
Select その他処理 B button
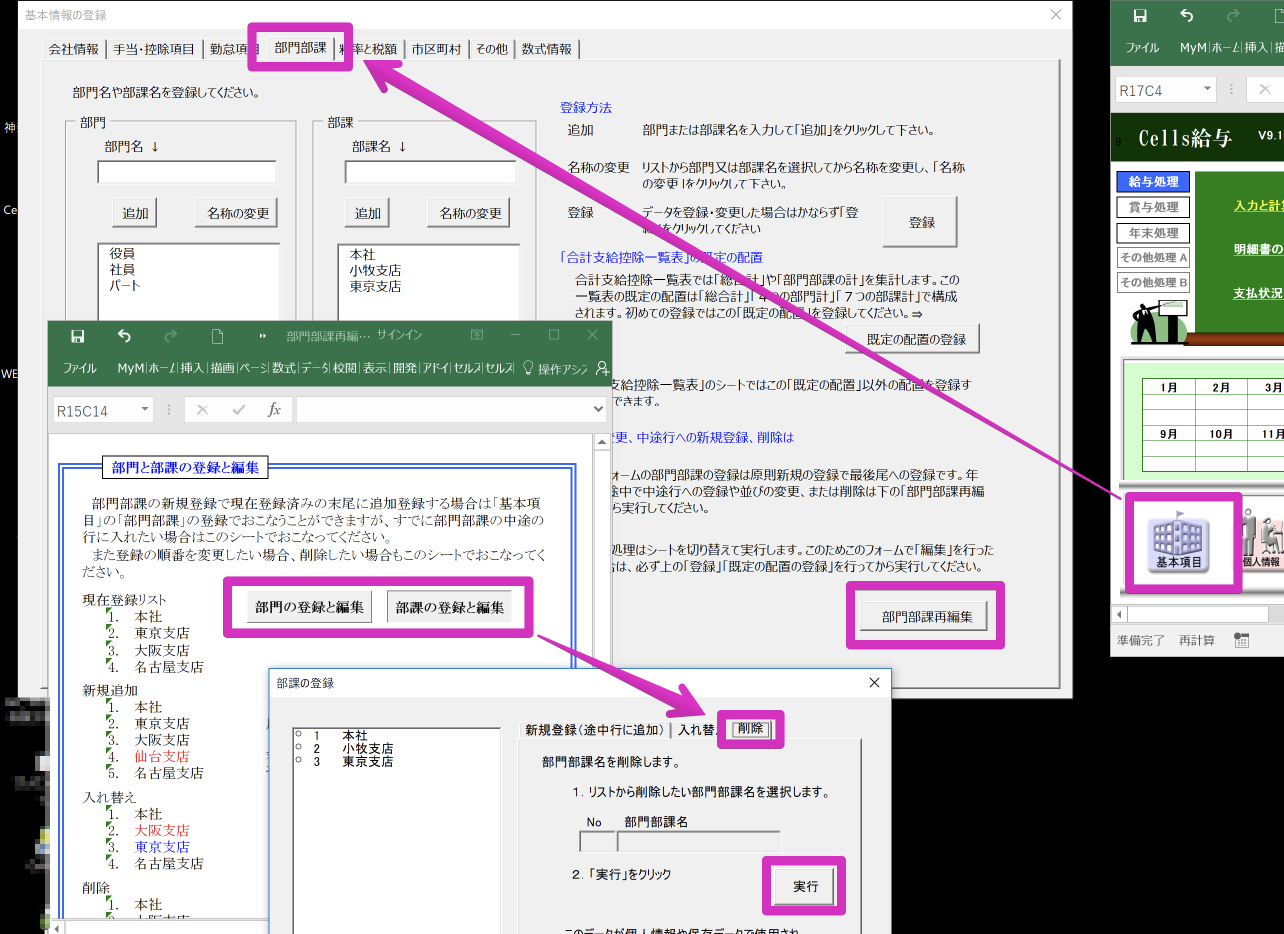(x=1153, y=283)
